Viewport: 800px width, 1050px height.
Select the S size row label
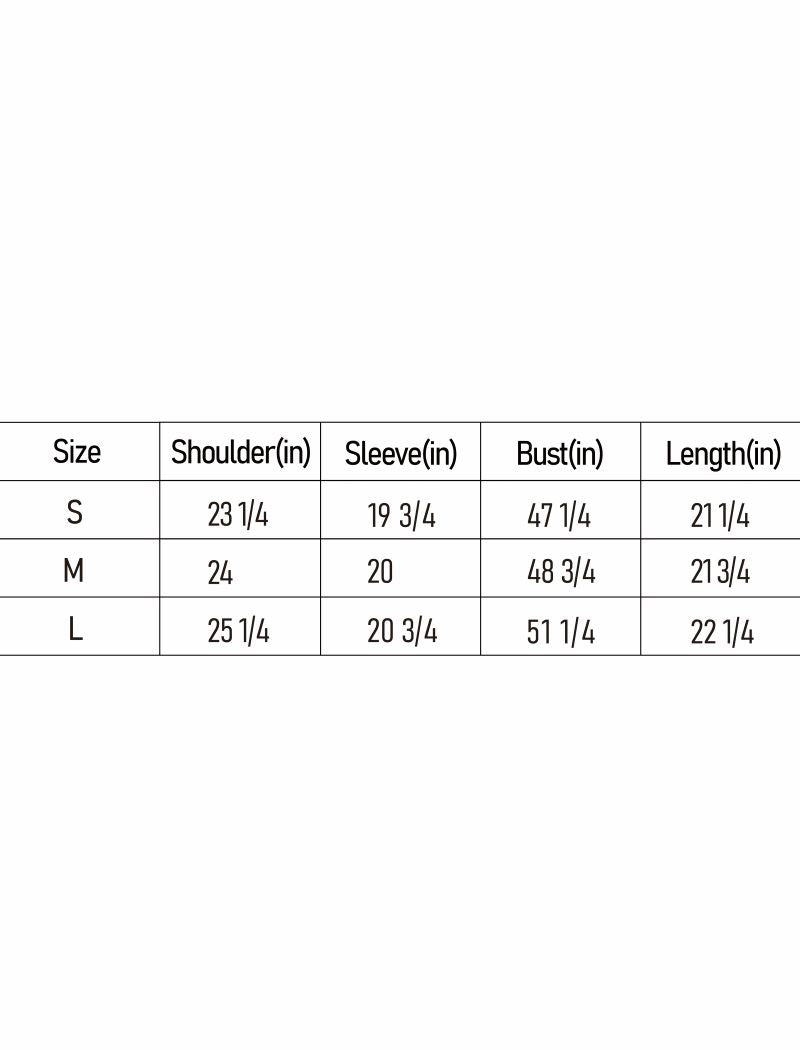[75, 513]
